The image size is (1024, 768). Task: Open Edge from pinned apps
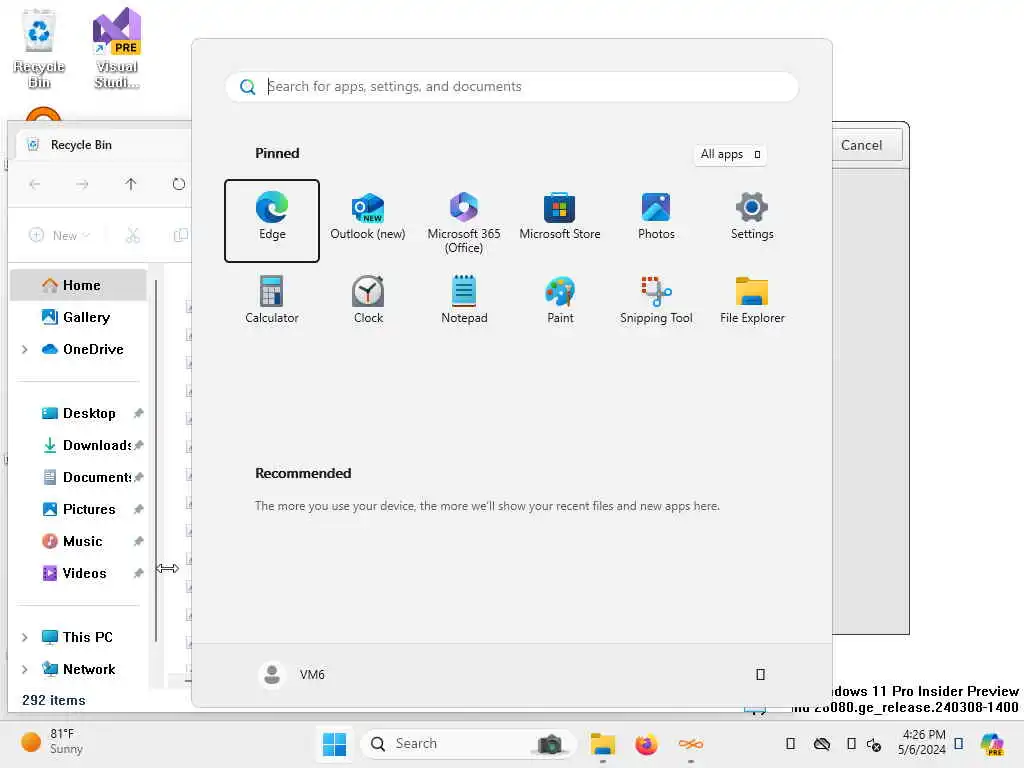(x=272, y=221)
